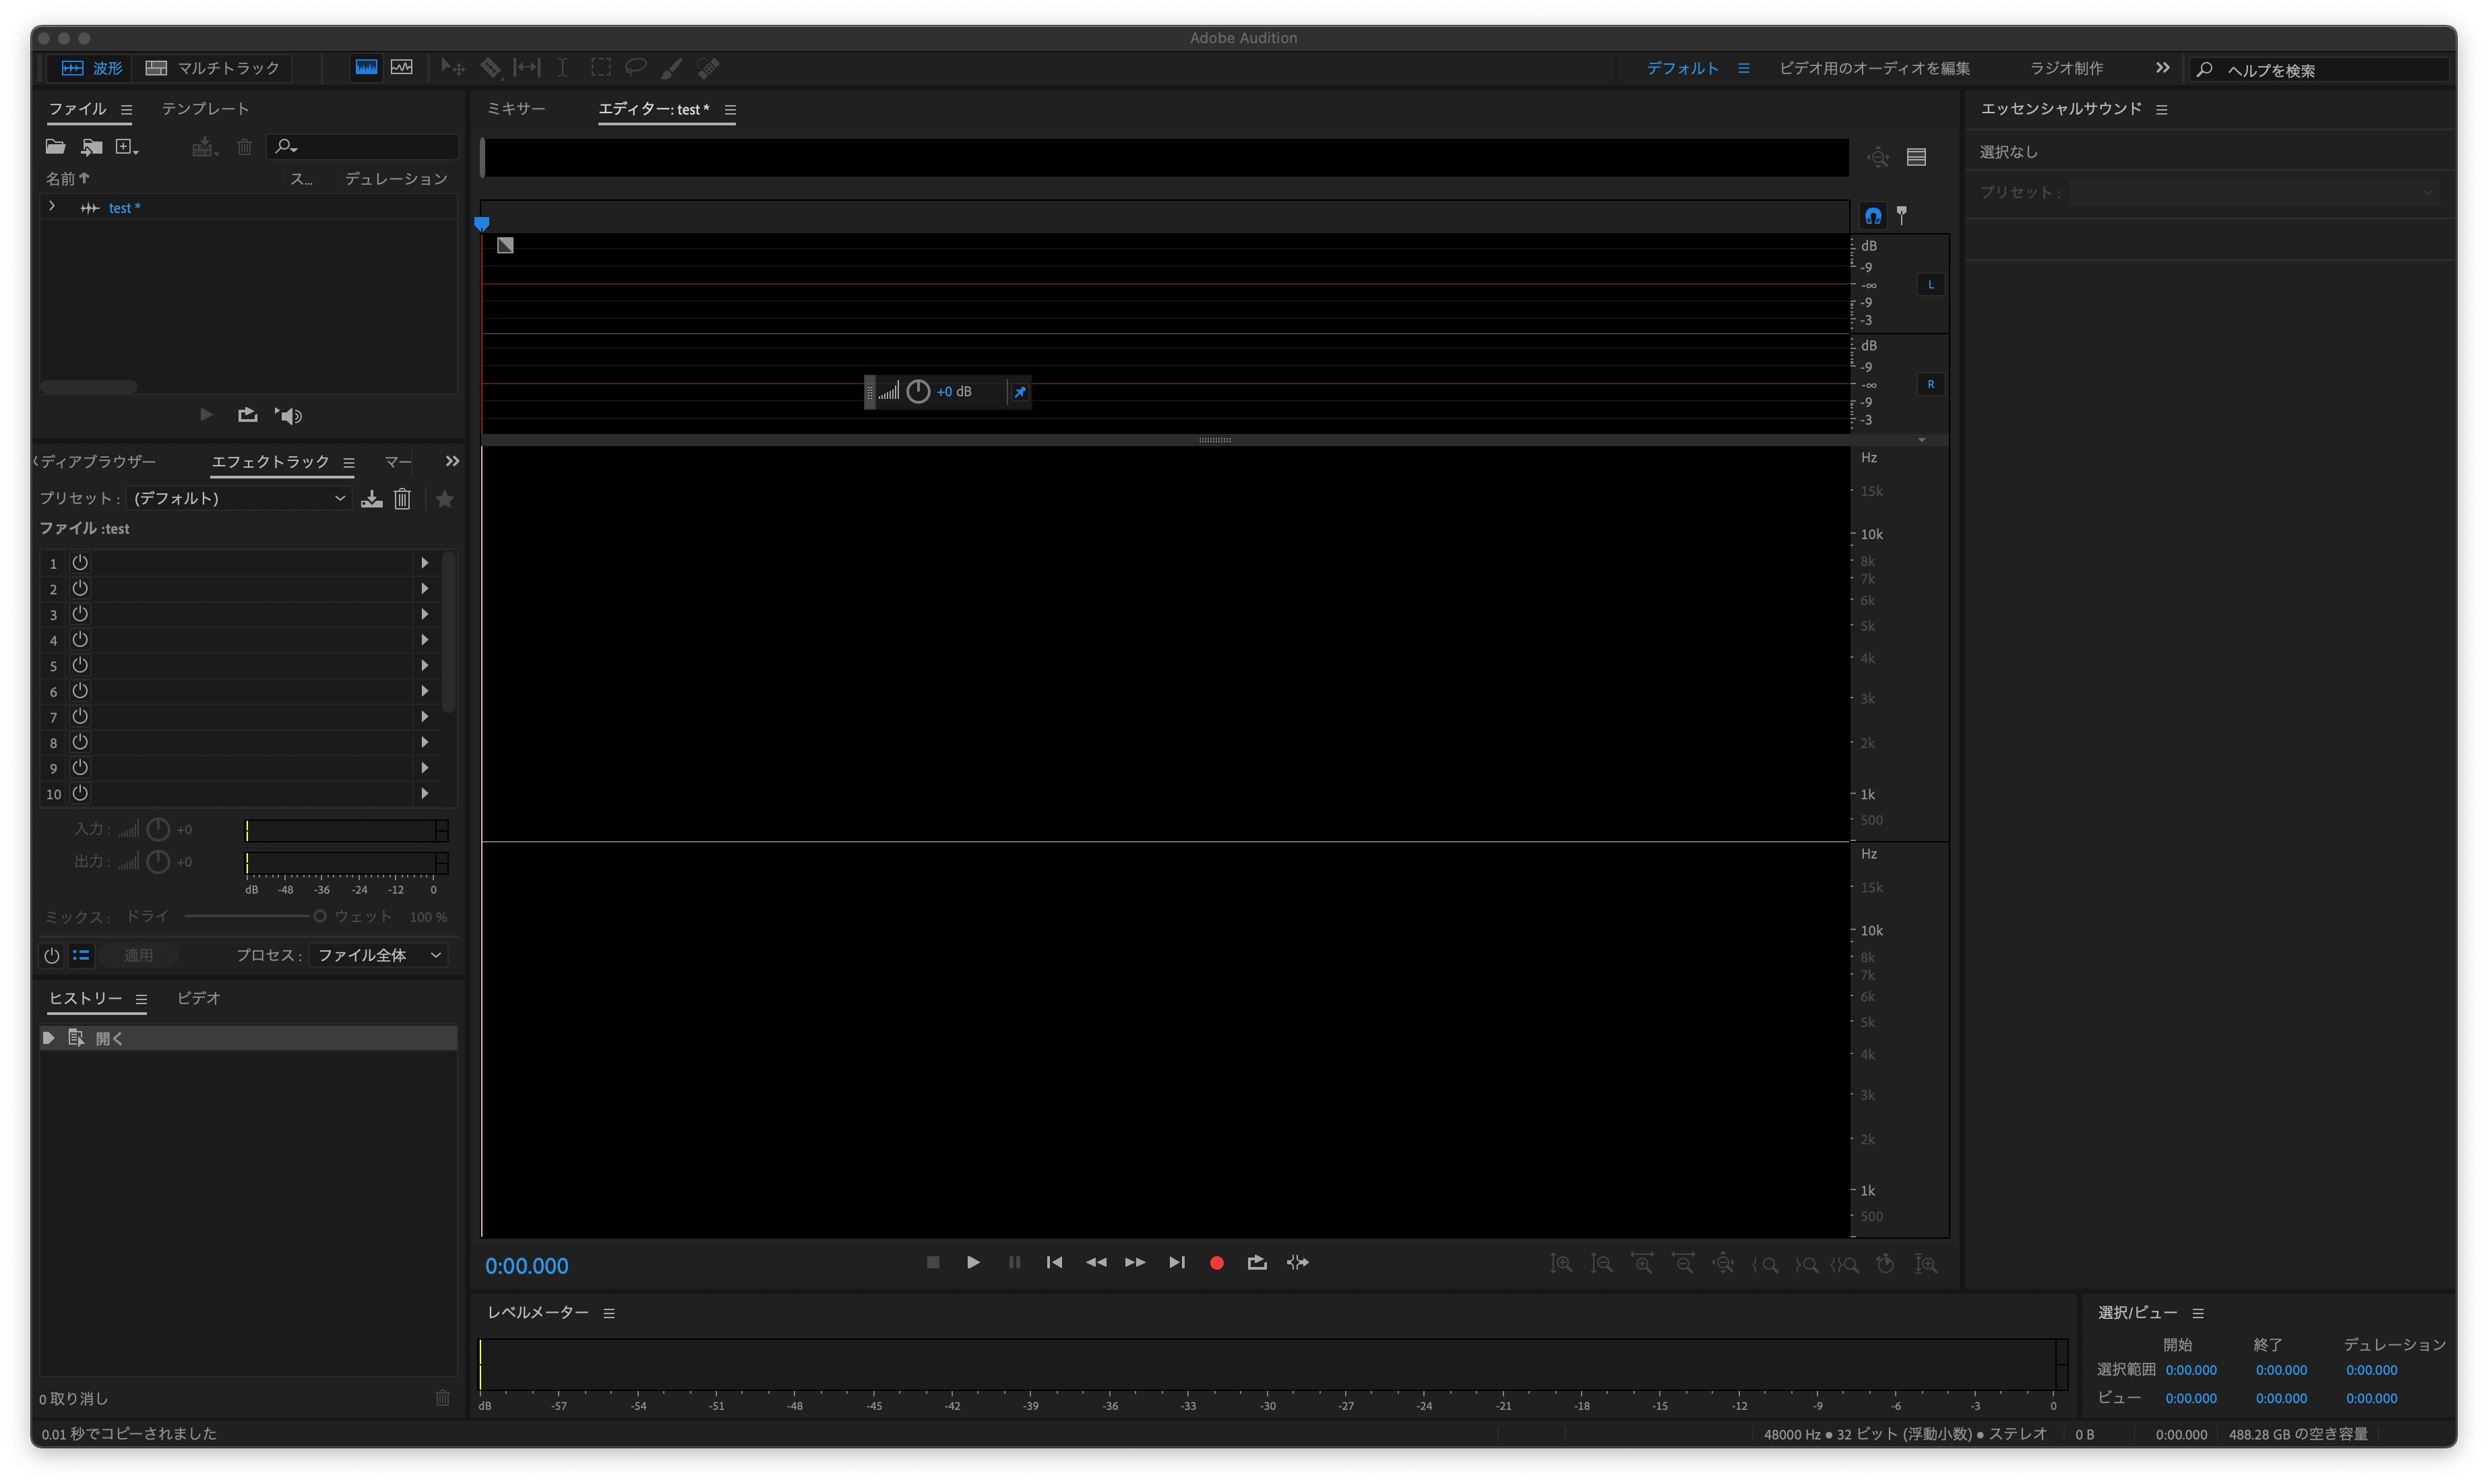2488x1484 pixels.
Task: Select the Spot Healing Brush tool
Action: pyautogui.click(x=708, y=68)
